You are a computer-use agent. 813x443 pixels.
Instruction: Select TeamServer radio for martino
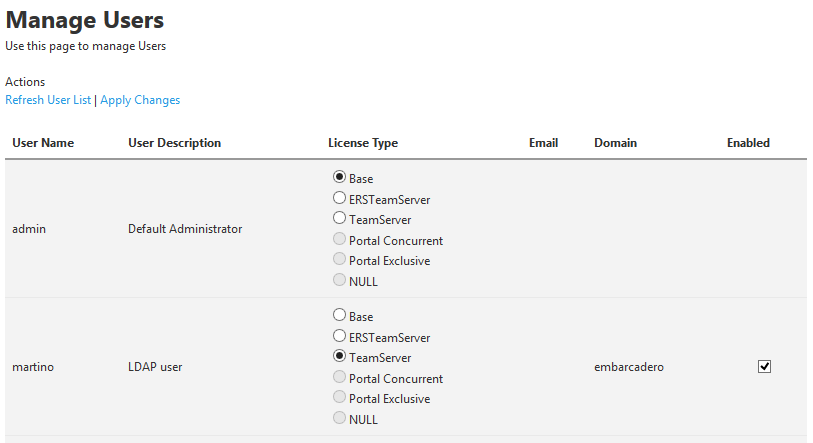pos(339,356)
